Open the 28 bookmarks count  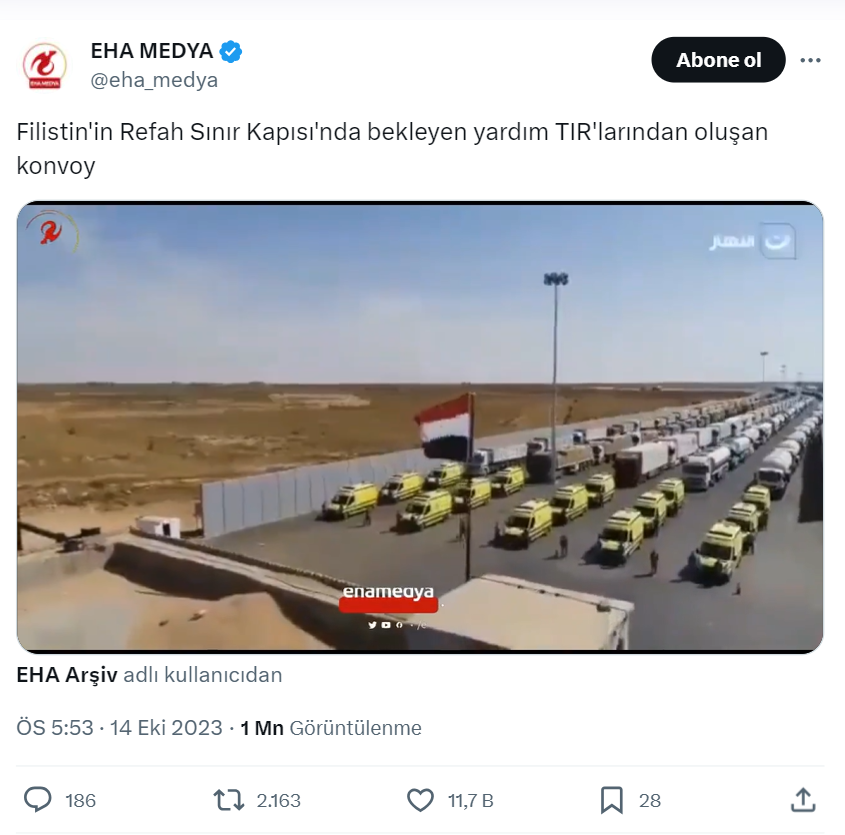pyautogui.click(x=649, y=801)
